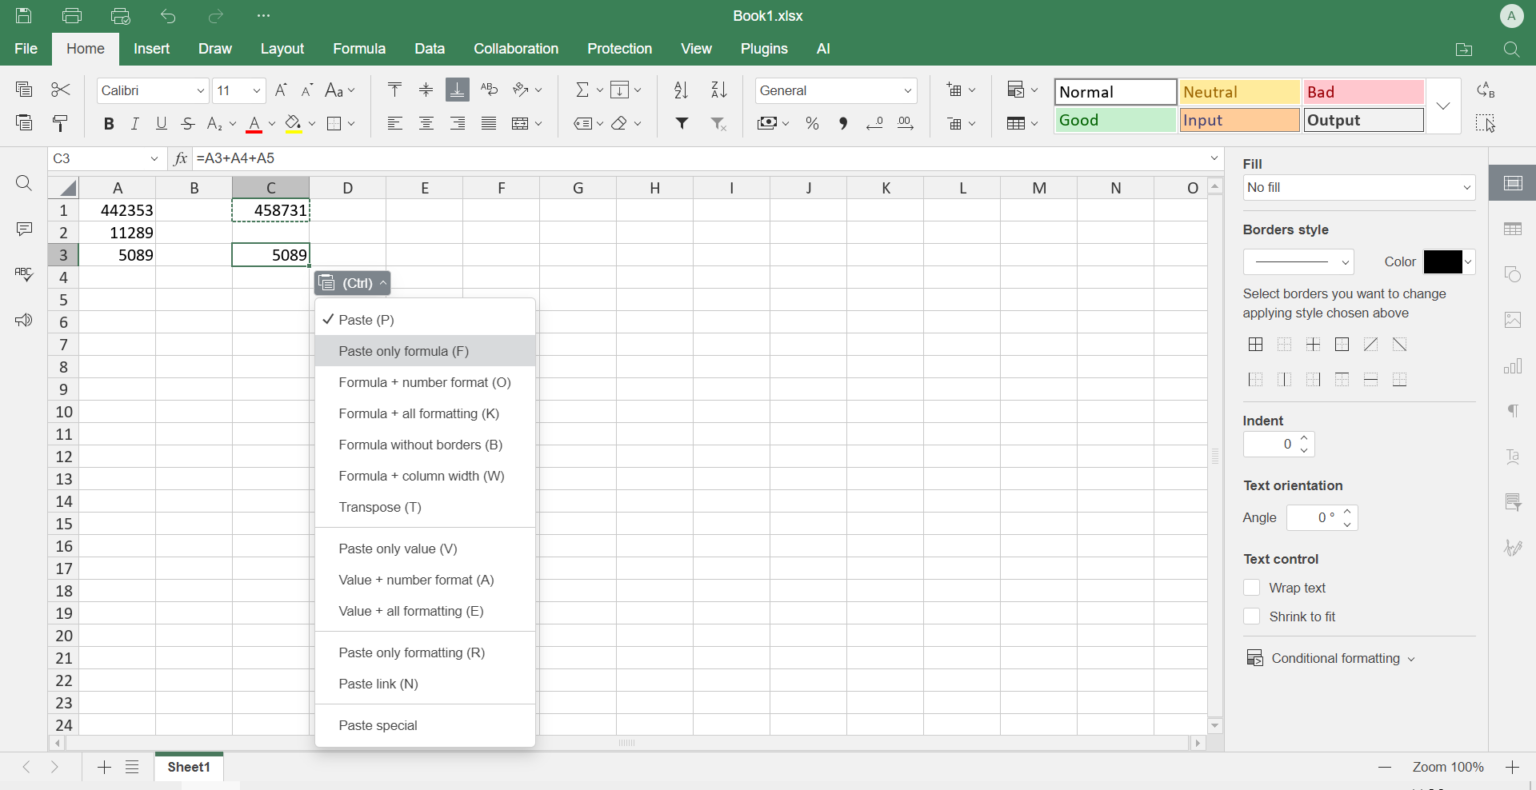Enable the Filter tool
The width and height of the screenshot is (1536, 790).
tap(681, 123)
